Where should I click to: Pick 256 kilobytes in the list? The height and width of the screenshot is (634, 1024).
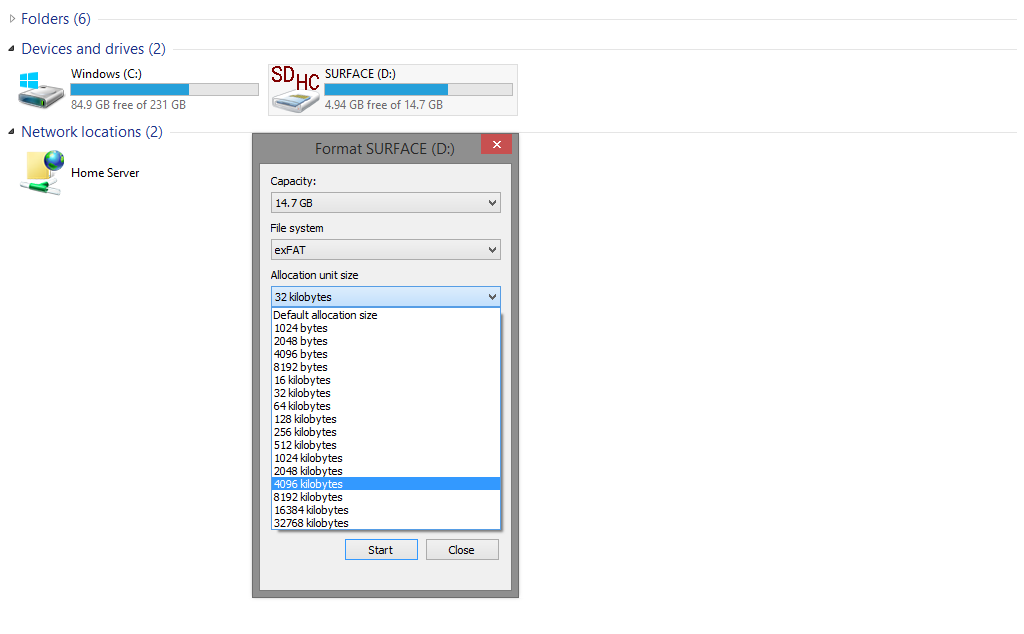tap(385, 432)
